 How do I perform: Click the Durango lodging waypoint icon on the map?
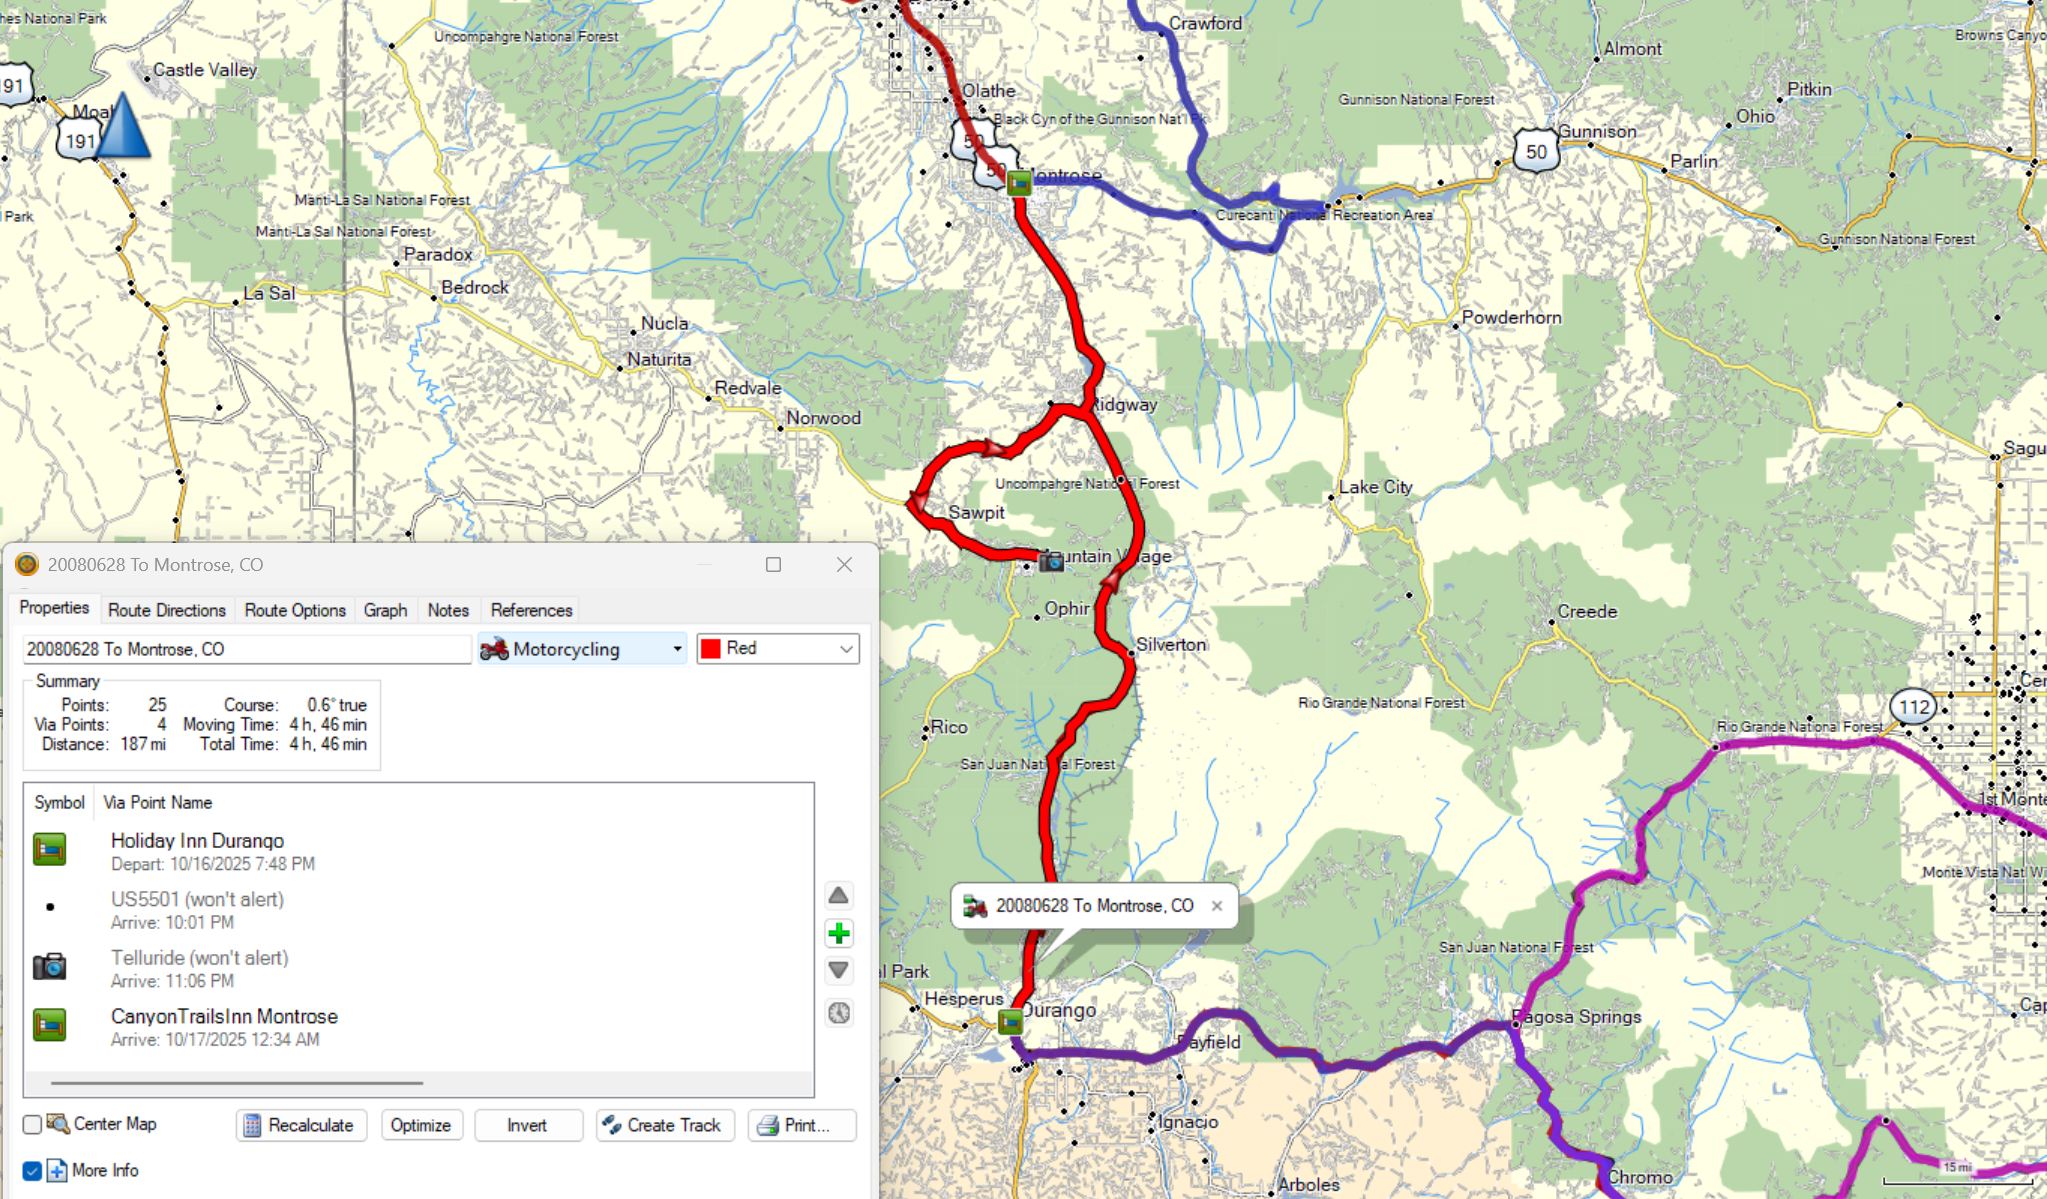(x=1010, y=1021)
